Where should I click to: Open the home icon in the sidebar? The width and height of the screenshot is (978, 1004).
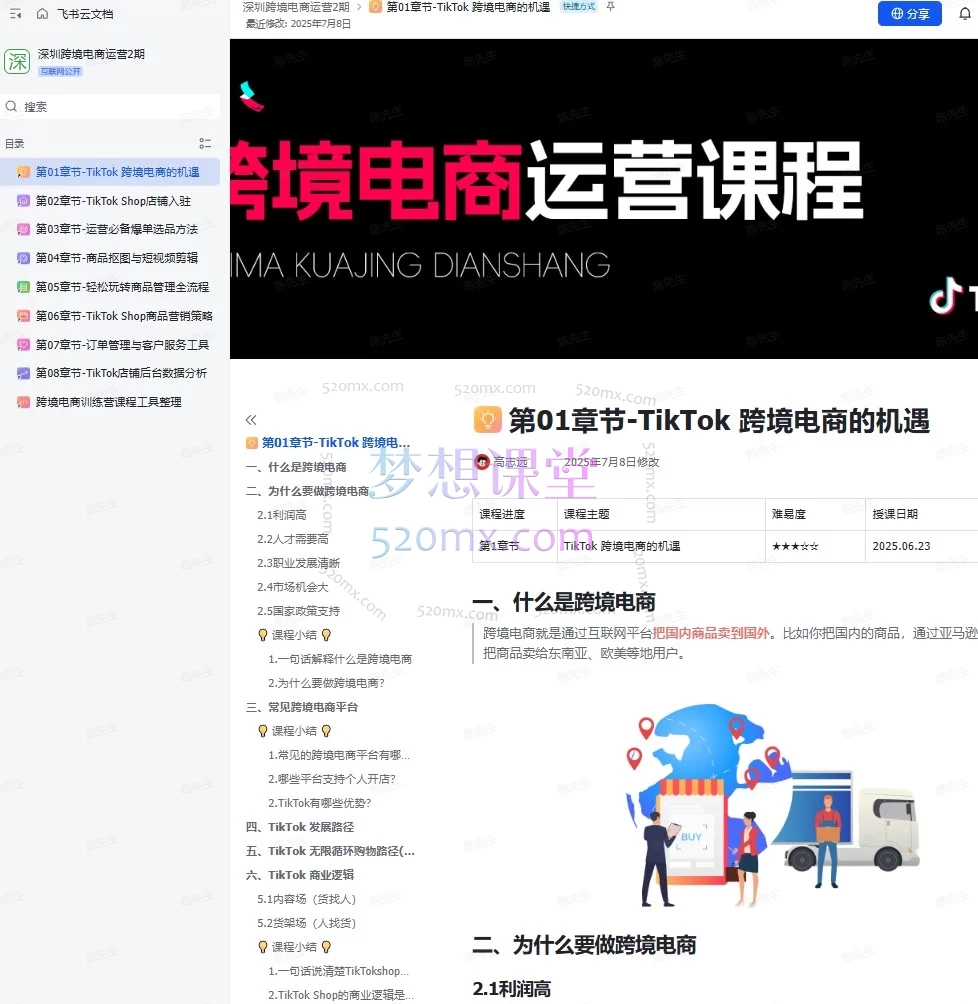tap(40, 14)
